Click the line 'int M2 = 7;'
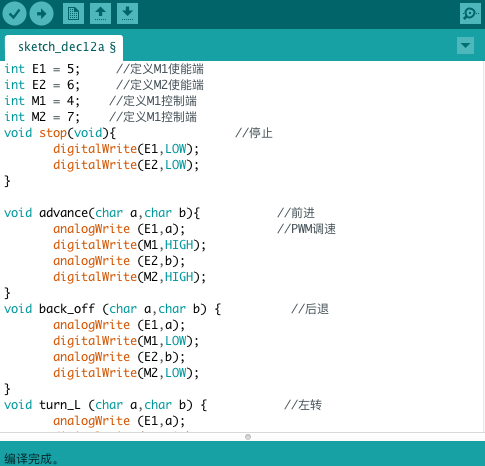The width and height of the screenshot is (485, 466). pos(42,117)
